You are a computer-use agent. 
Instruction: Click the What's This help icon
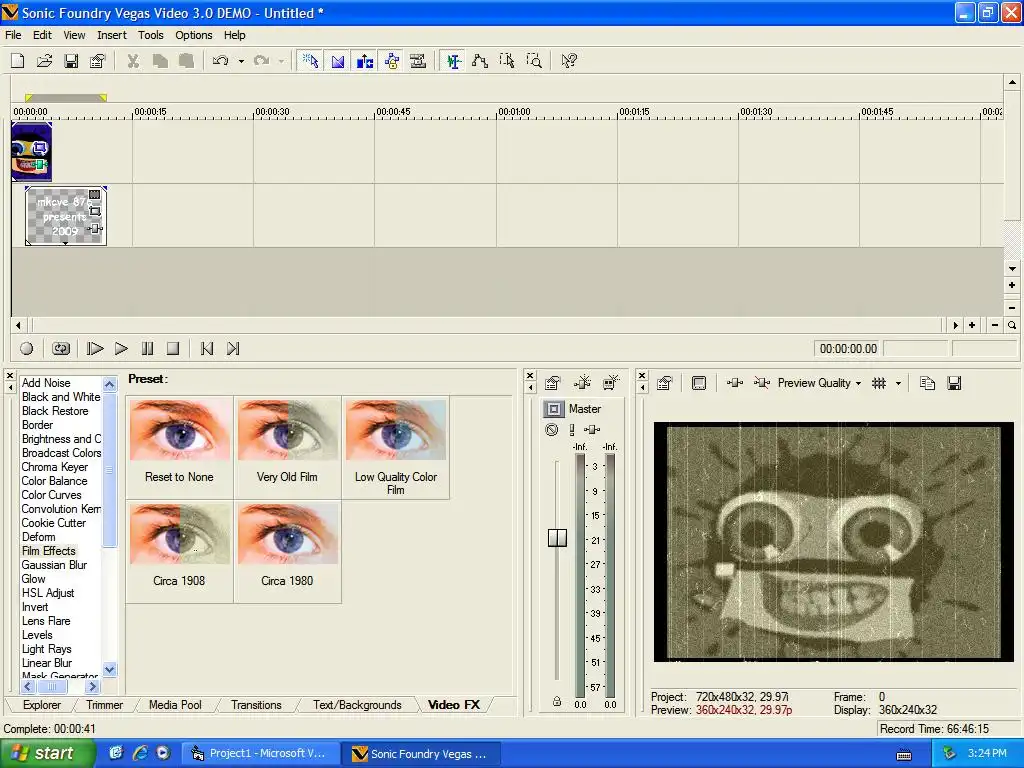pos(569,61)
